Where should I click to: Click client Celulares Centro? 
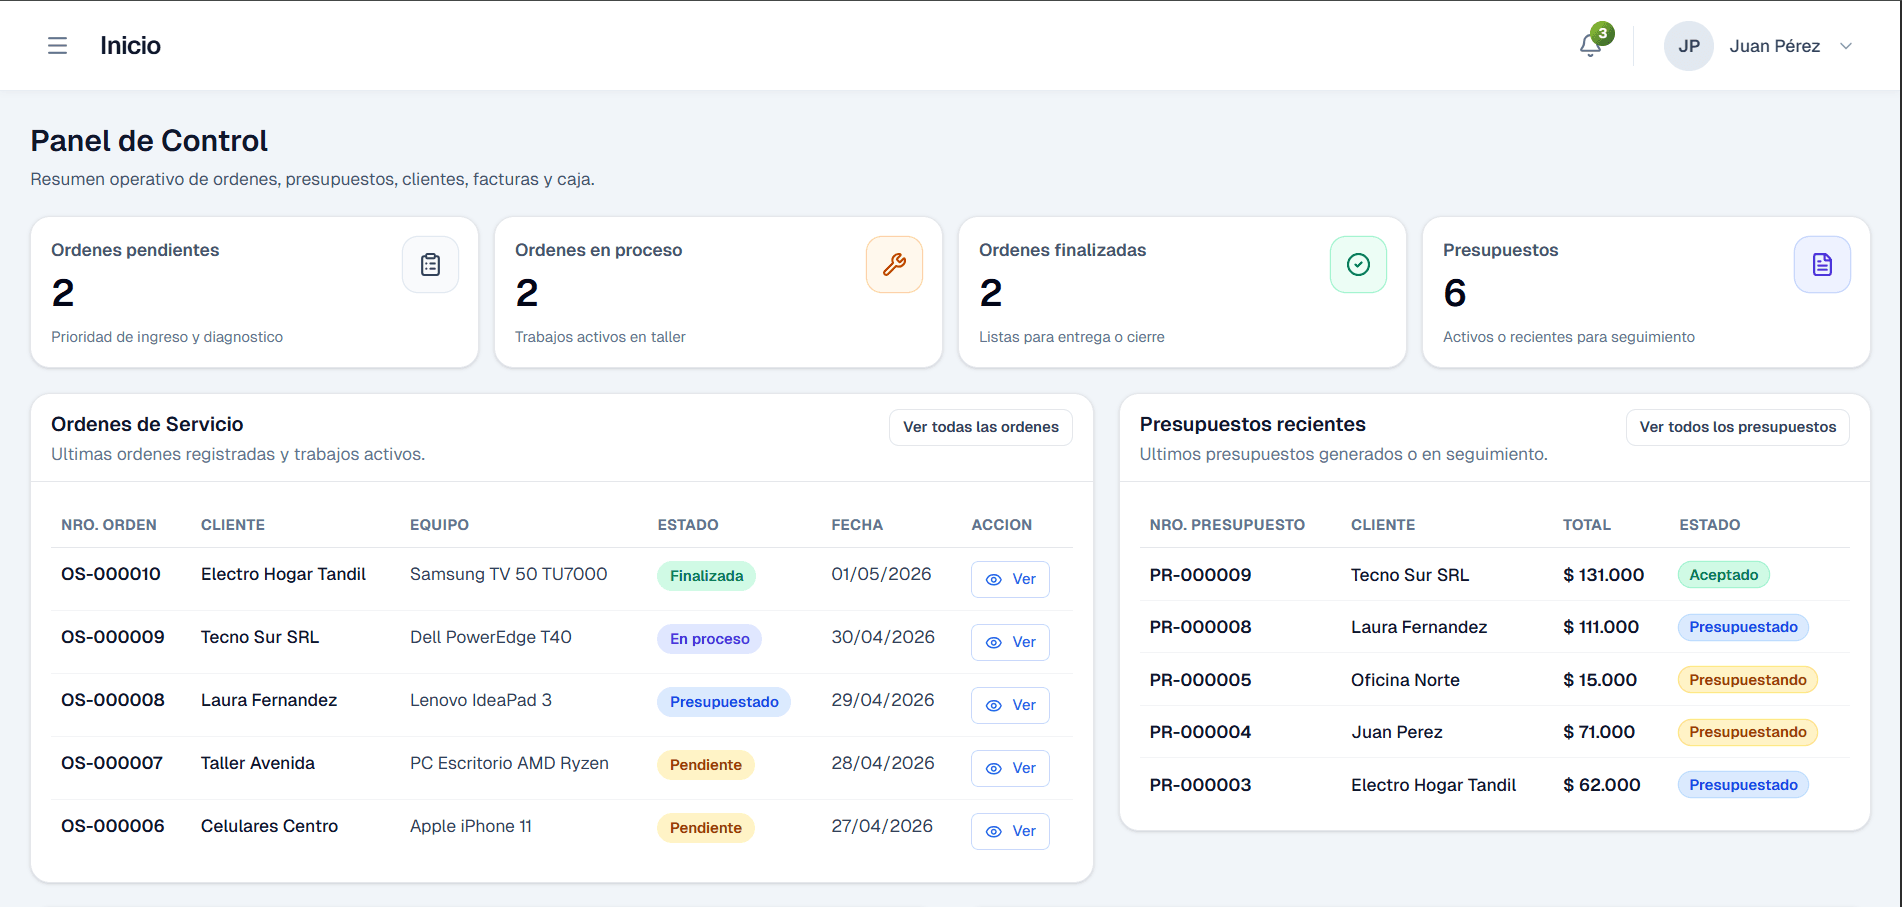pos(269,826)
